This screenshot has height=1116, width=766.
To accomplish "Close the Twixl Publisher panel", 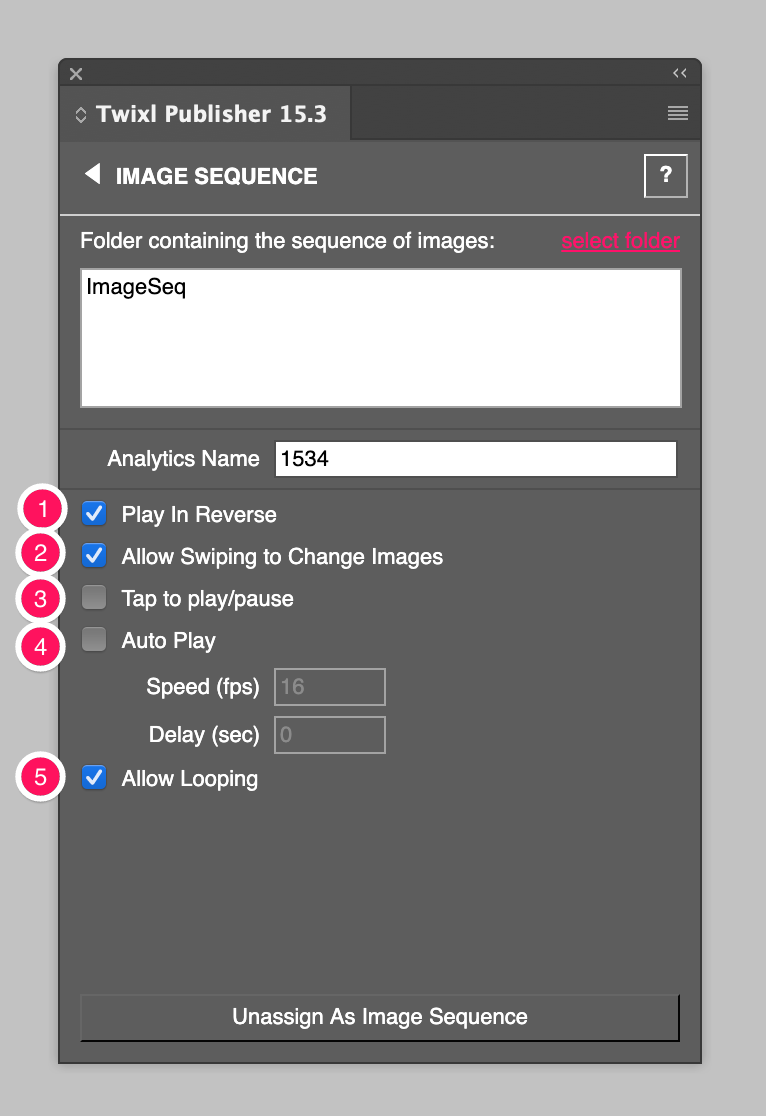I will click(x=76, y=73).
